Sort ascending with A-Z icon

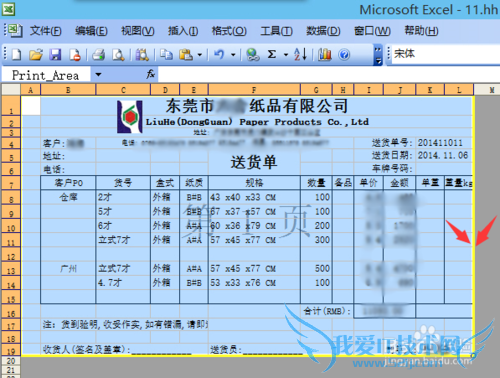pos(300,54)
